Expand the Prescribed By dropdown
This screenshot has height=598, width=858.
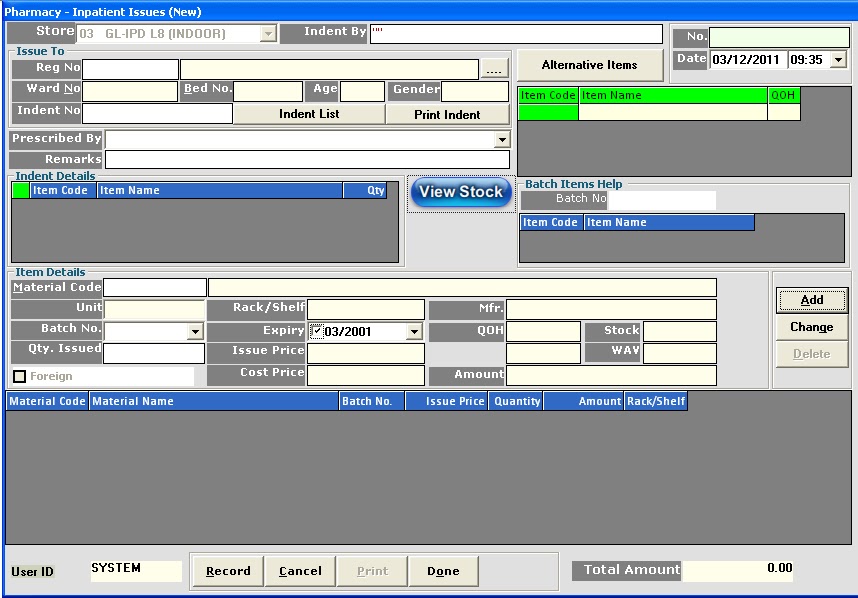500,139
